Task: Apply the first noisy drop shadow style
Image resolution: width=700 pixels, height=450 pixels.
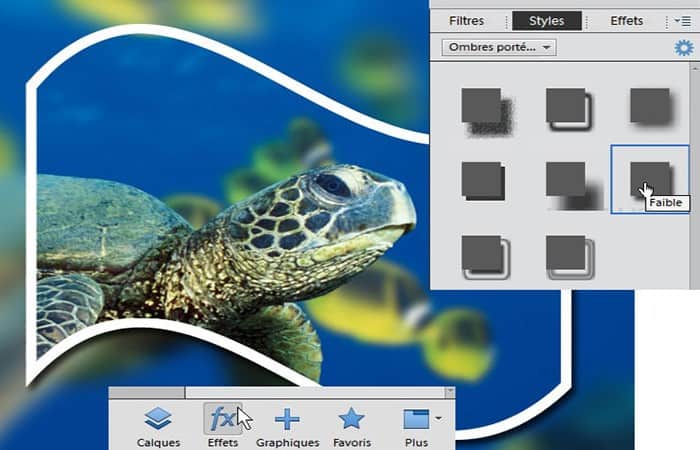Action: click(x=486, y=111)
